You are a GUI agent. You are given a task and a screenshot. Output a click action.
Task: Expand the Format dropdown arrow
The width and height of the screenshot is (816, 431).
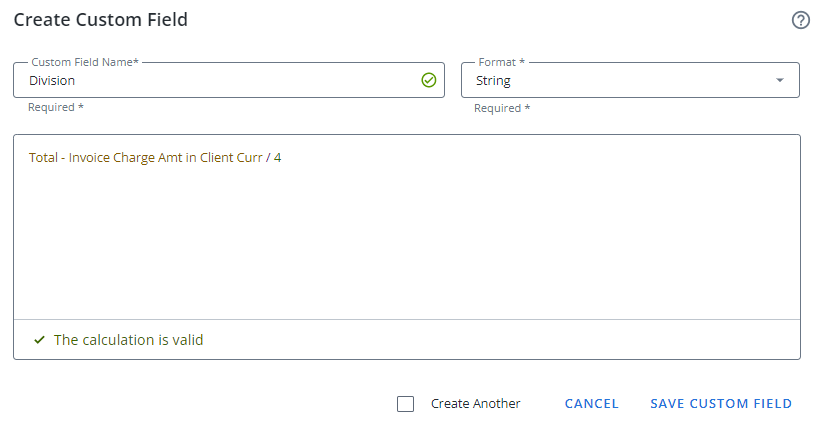coord(780,80)
